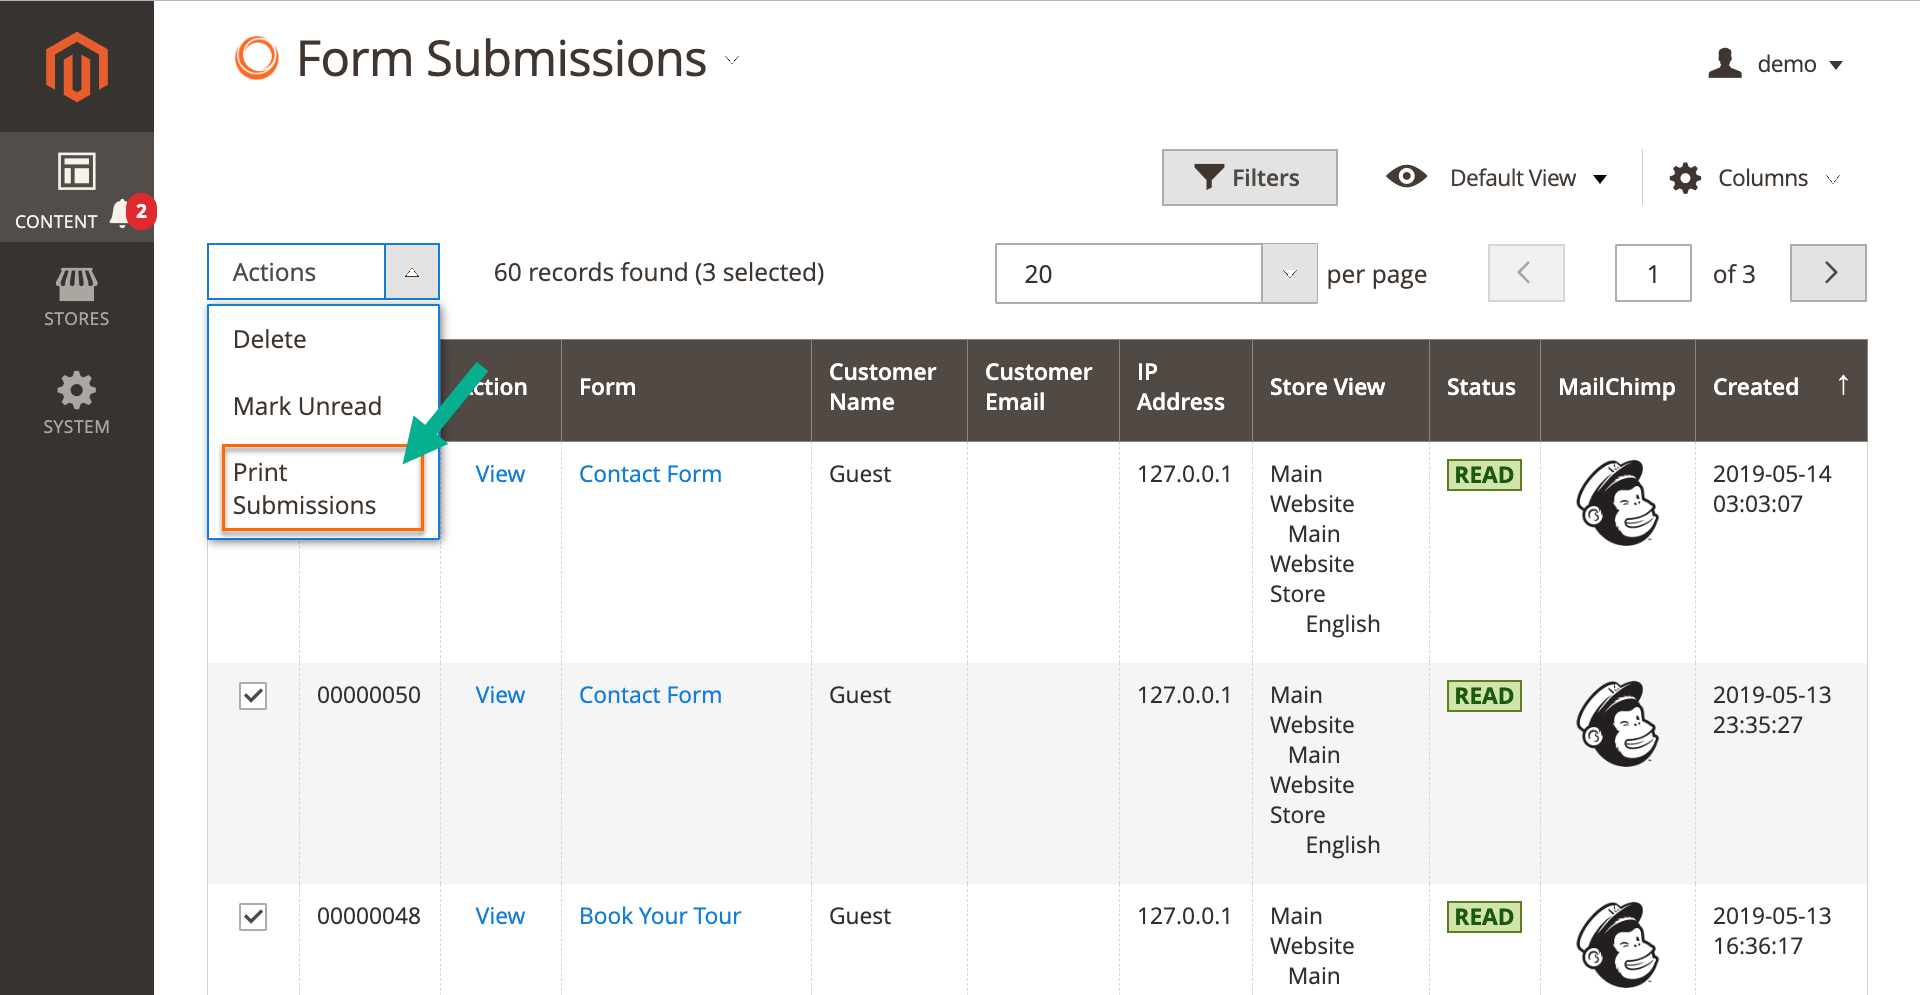The width and height of the screenshot is (1920, 995).
Task: Click the notification bell with badge 2
Action: 131,212
